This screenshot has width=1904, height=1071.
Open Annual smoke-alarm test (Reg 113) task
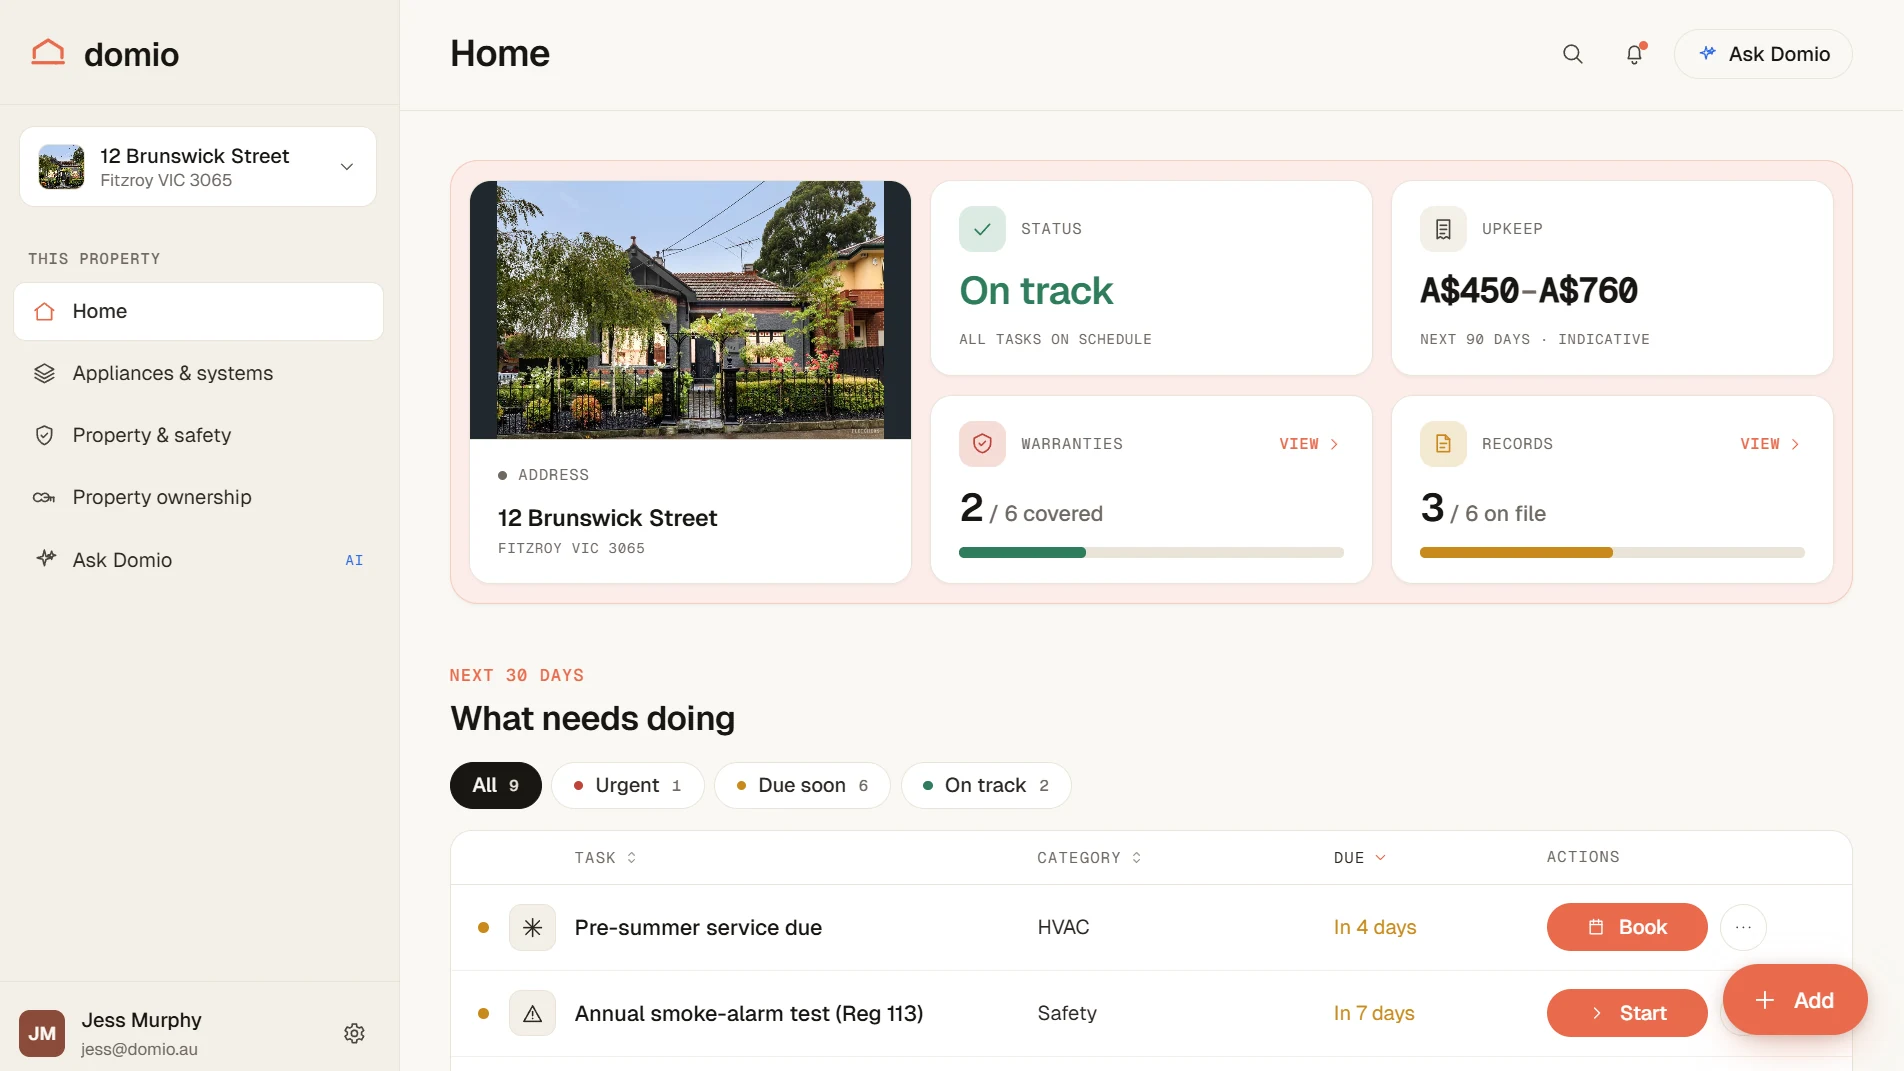point(749,1014)
